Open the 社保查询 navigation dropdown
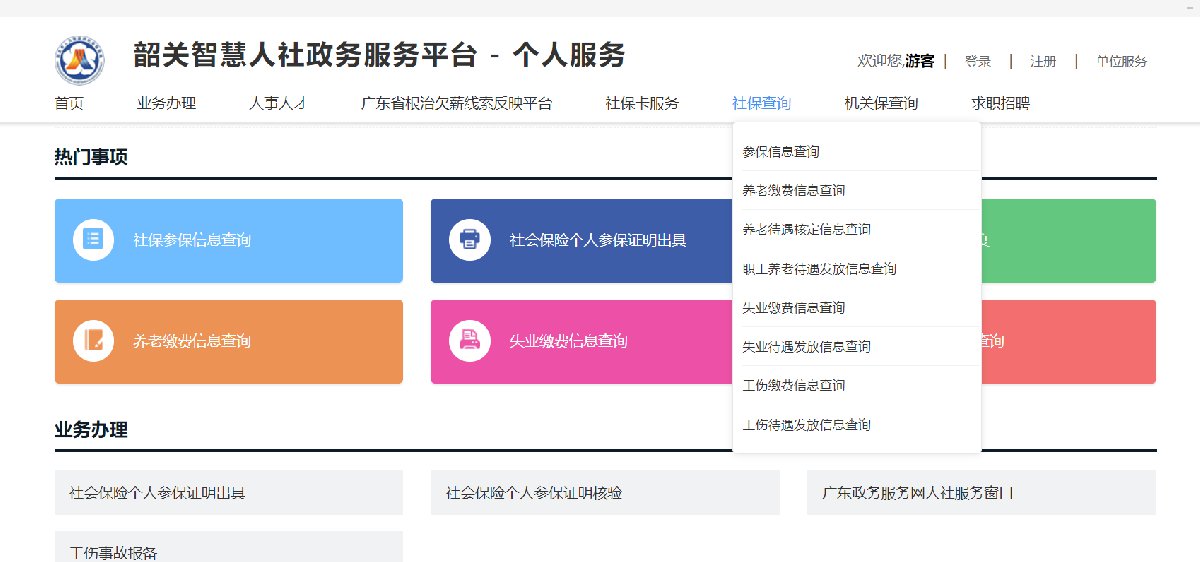This screenshot has height=562, width=1200. pyautogui.click(x=761, y=103)
